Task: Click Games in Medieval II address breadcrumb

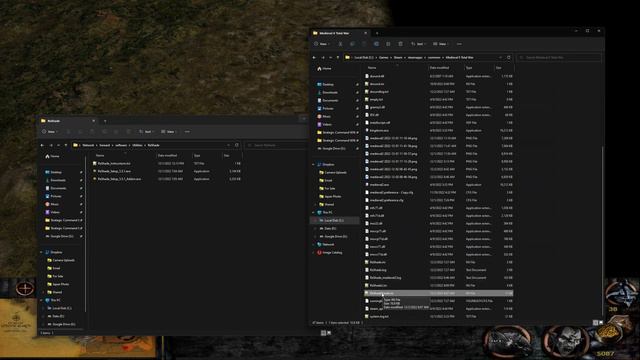Action: [384, 58]
